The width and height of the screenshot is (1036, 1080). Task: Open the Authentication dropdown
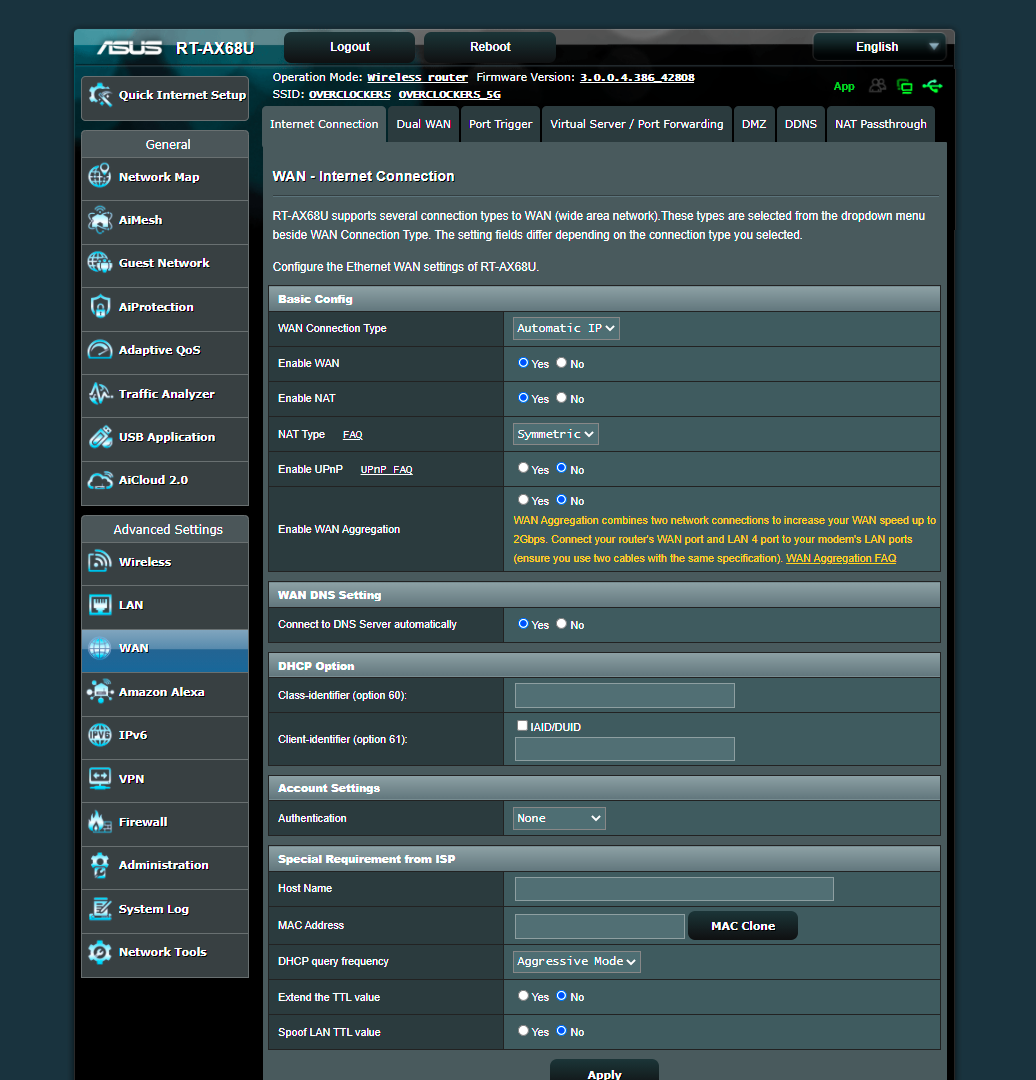pos(559,818)
